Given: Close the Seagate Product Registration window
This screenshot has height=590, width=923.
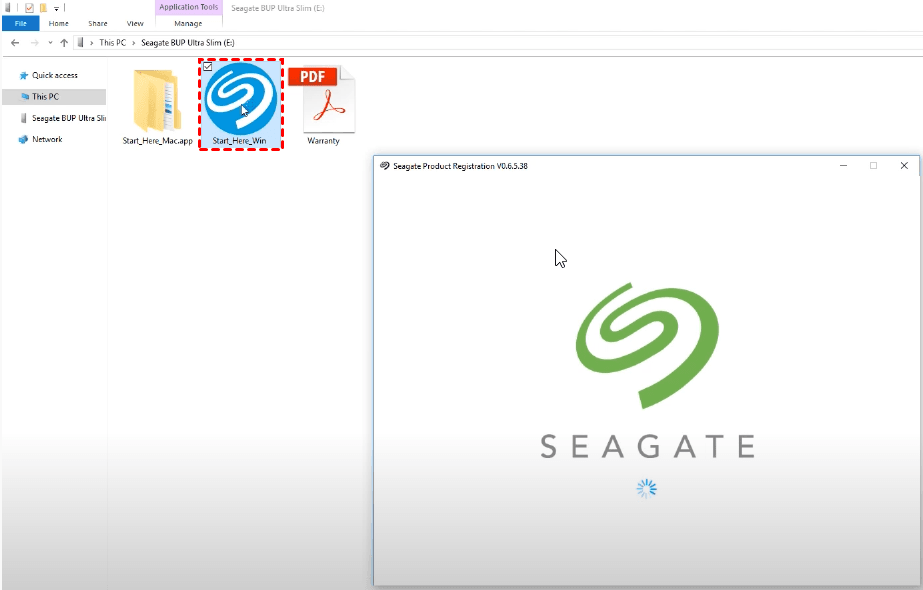Looking at the screenshot, I should (904, 165).
